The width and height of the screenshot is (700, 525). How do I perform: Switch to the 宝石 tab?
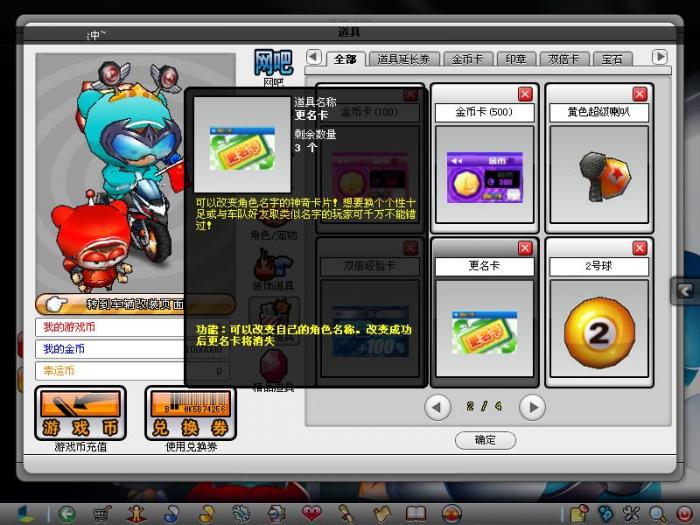(612, 59)
